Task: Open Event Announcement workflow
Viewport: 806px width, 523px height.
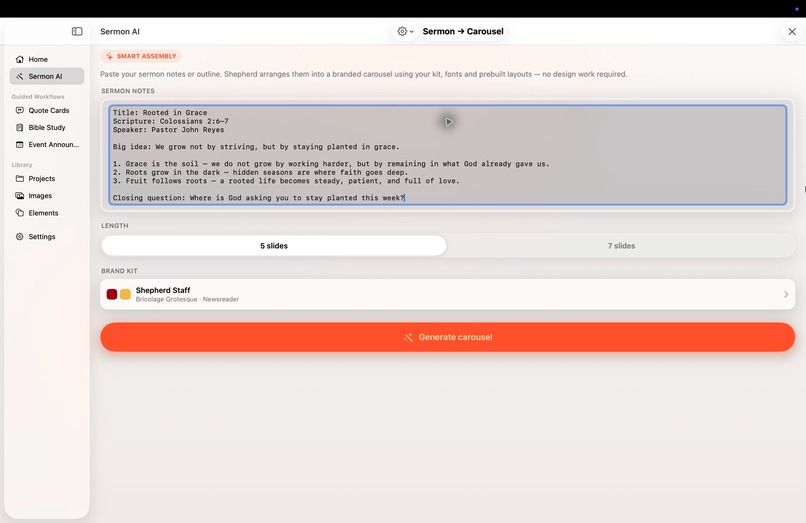Action: pos(47,145)
